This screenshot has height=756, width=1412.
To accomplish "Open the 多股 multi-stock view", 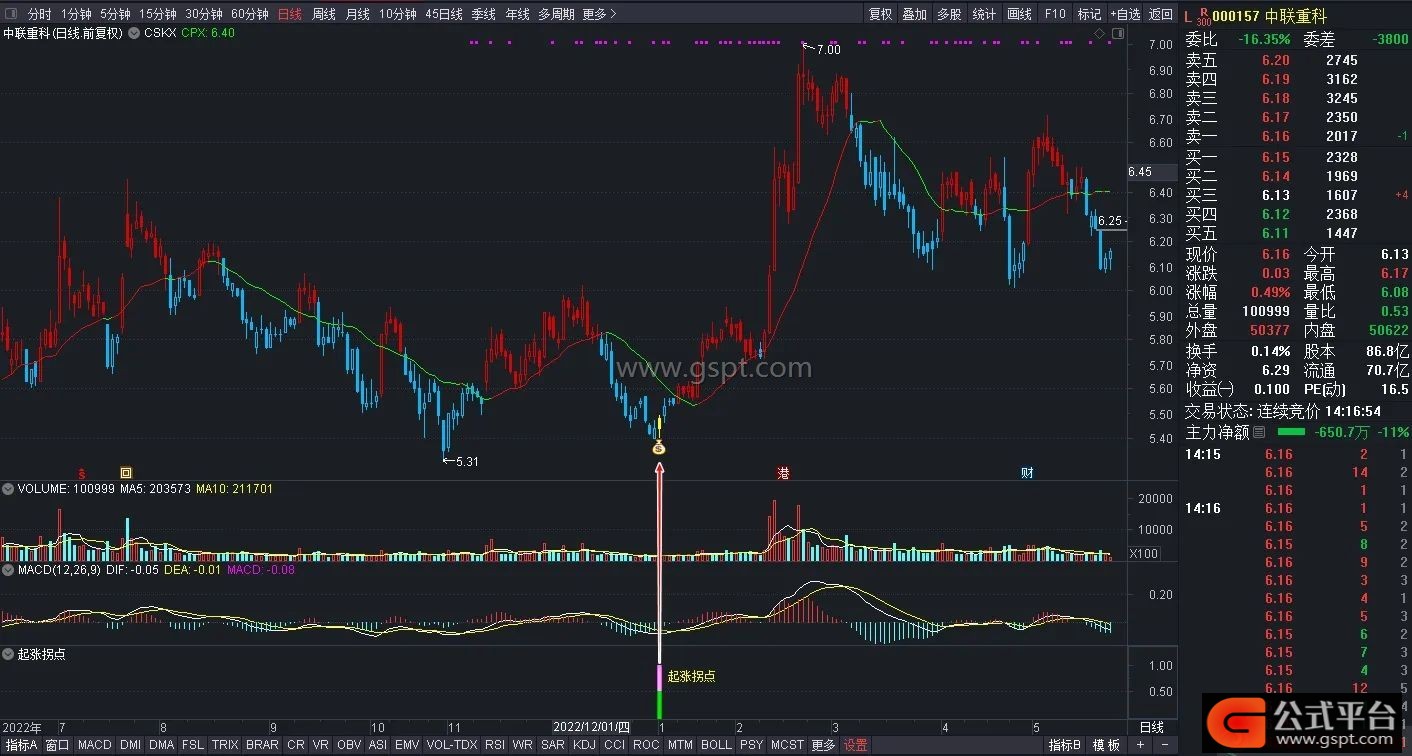I will pyautogui.click(x=950, y=14).
